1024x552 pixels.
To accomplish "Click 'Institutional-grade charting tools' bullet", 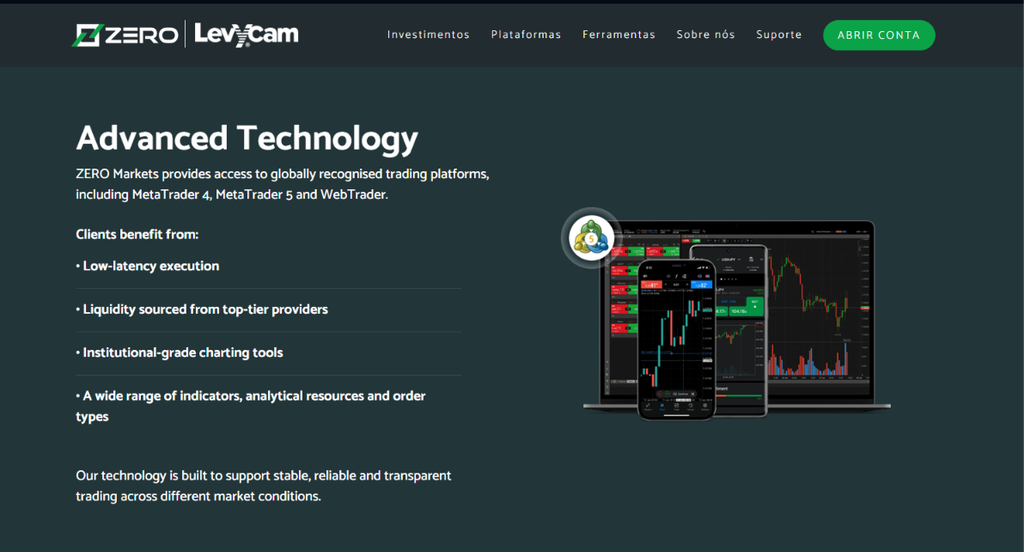I will point(180,353).
